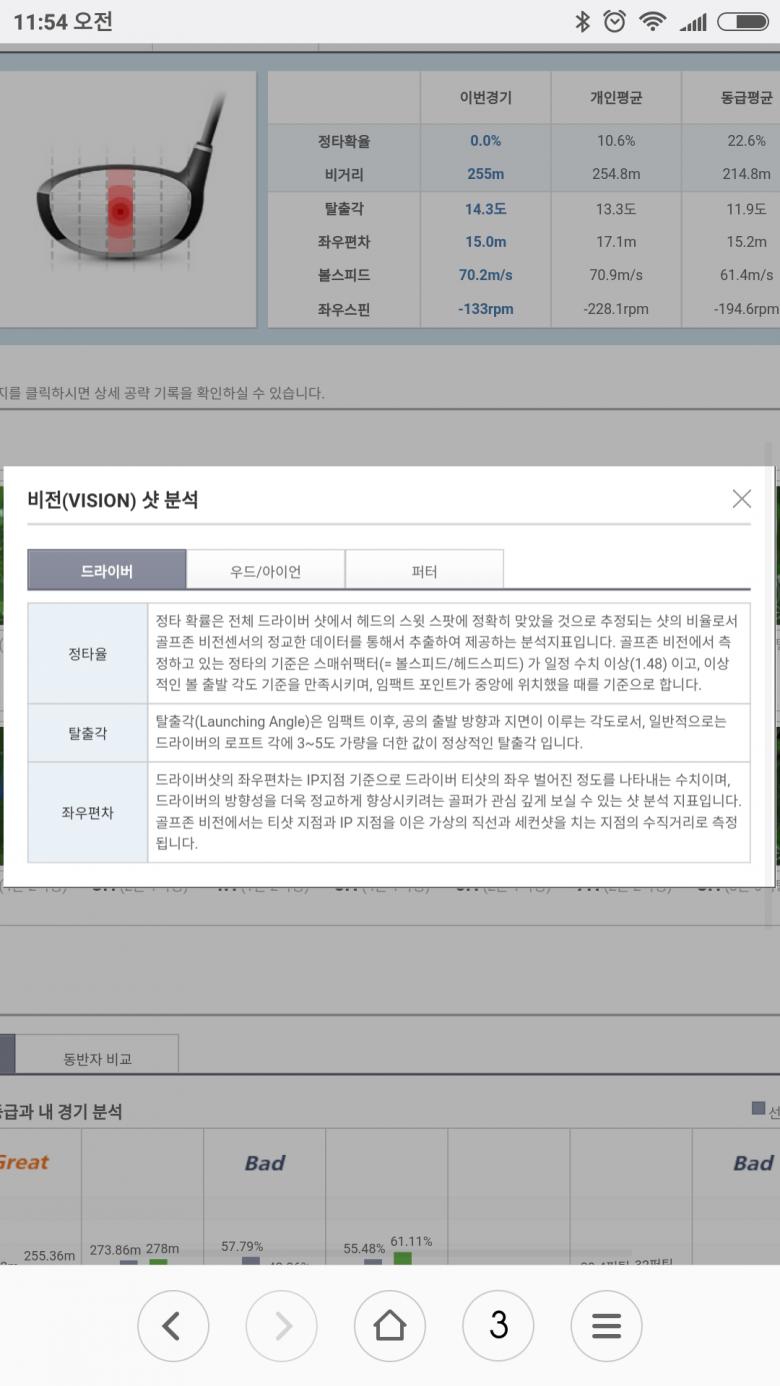The height and width of the screenshot is (1386, 780).
Task: Tap the browser back arrow button
Action: pyautogui.click(x=172, y=1326)
